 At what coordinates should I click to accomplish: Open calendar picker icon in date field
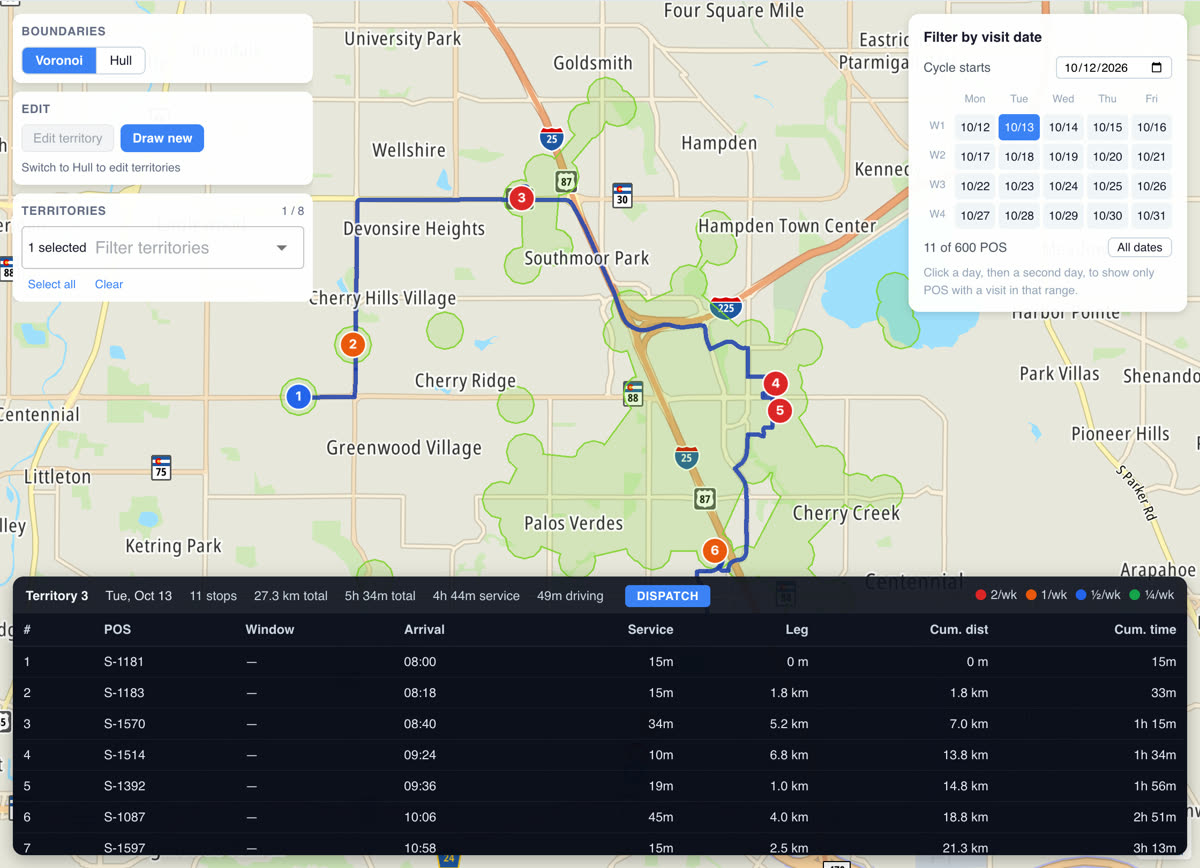coord(1157,68)
